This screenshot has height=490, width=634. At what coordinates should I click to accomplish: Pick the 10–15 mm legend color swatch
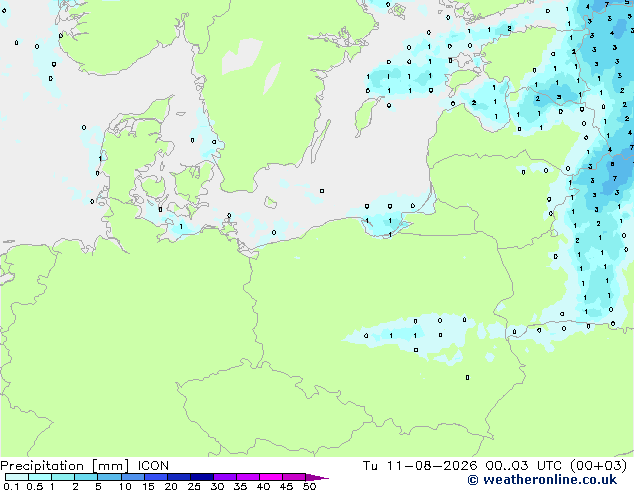133,477
